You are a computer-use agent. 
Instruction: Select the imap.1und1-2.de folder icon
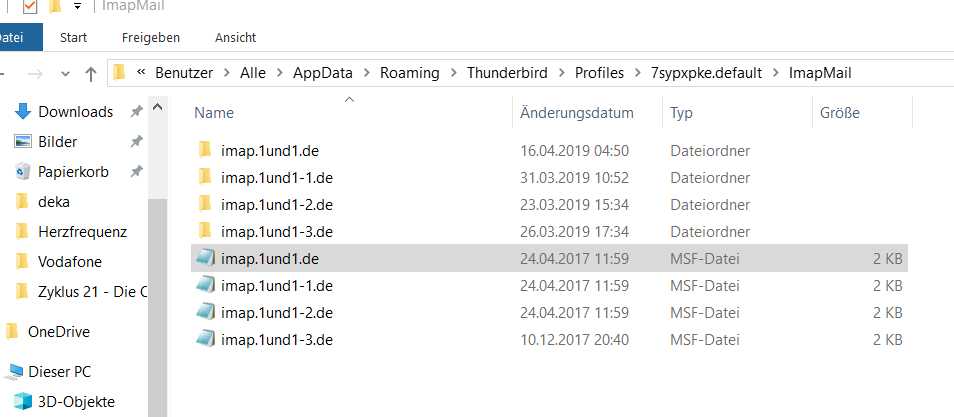pos(205,204)
